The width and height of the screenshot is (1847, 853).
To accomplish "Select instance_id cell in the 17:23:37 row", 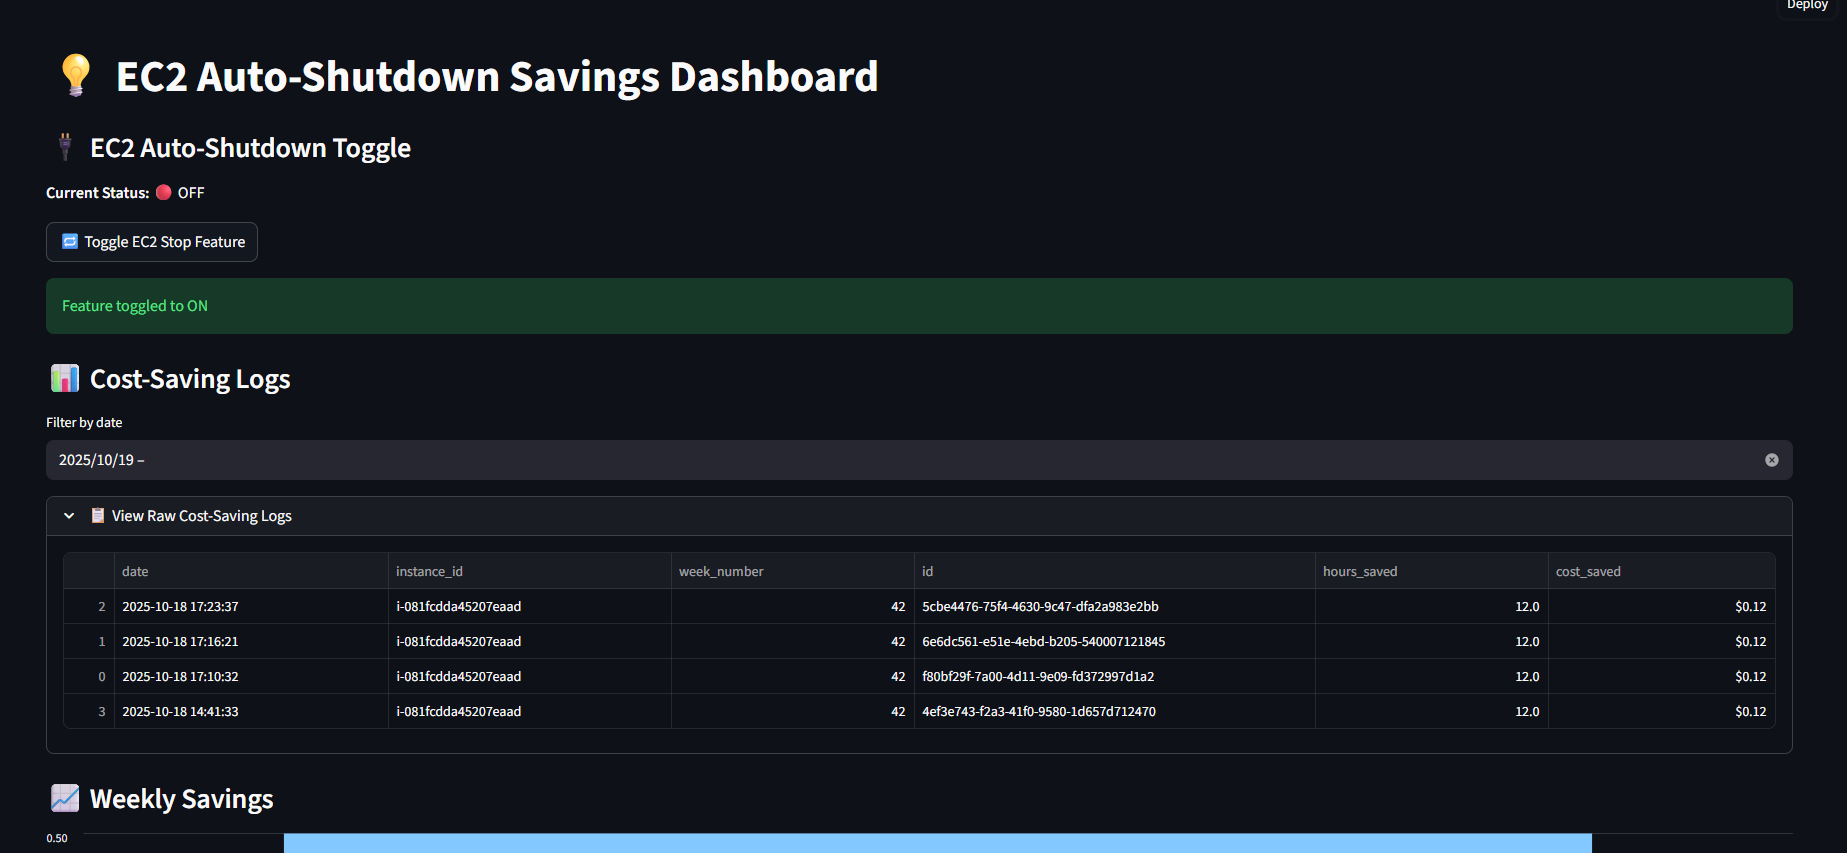I will click(529, 606).
